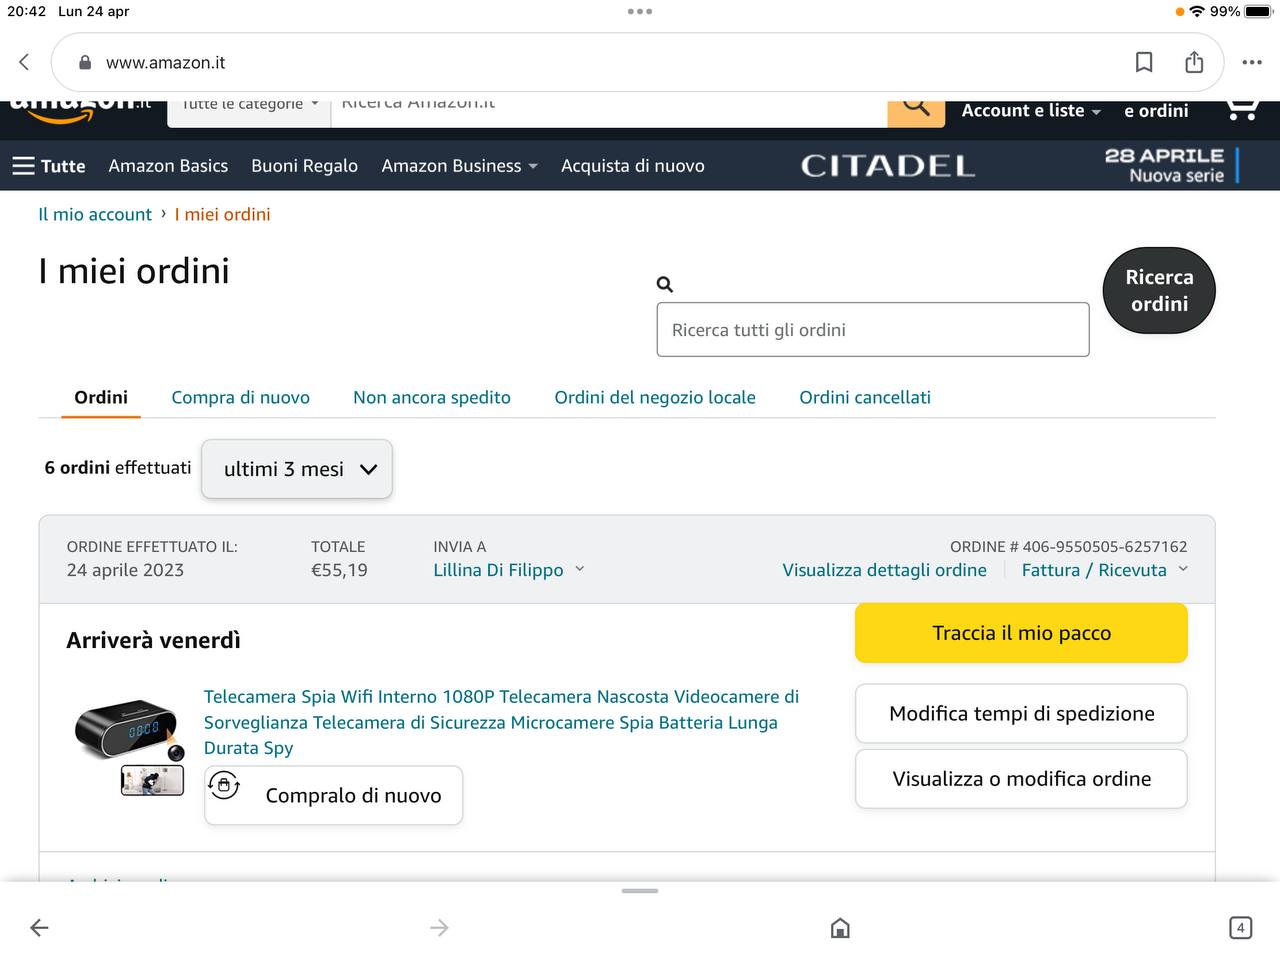Tap the 20:42 clock in status bar
The width and height of the screenshot is (1280, 960).
(x=27, y=11)
